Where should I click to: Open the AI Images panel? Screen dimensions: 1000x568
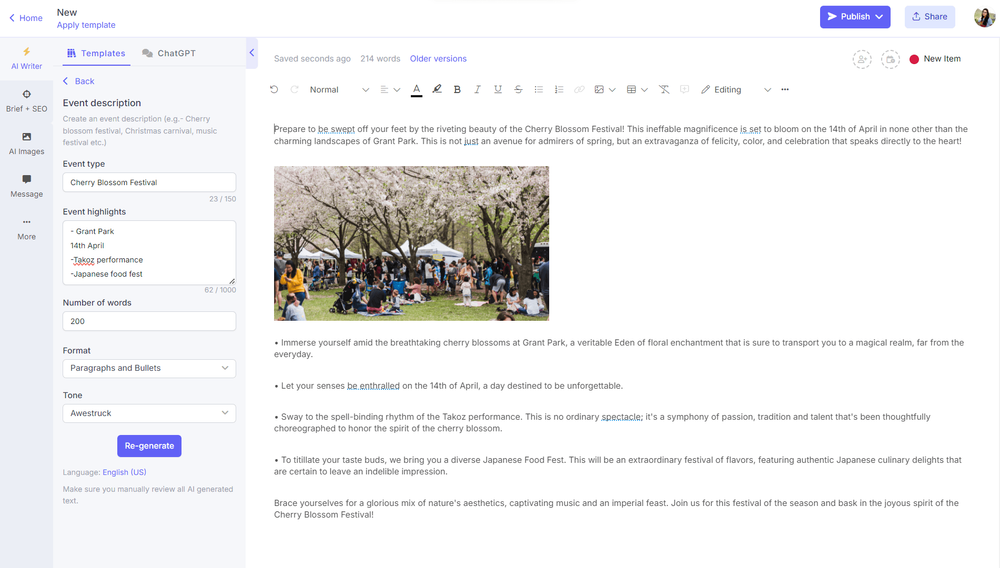[x=26, y=143]
